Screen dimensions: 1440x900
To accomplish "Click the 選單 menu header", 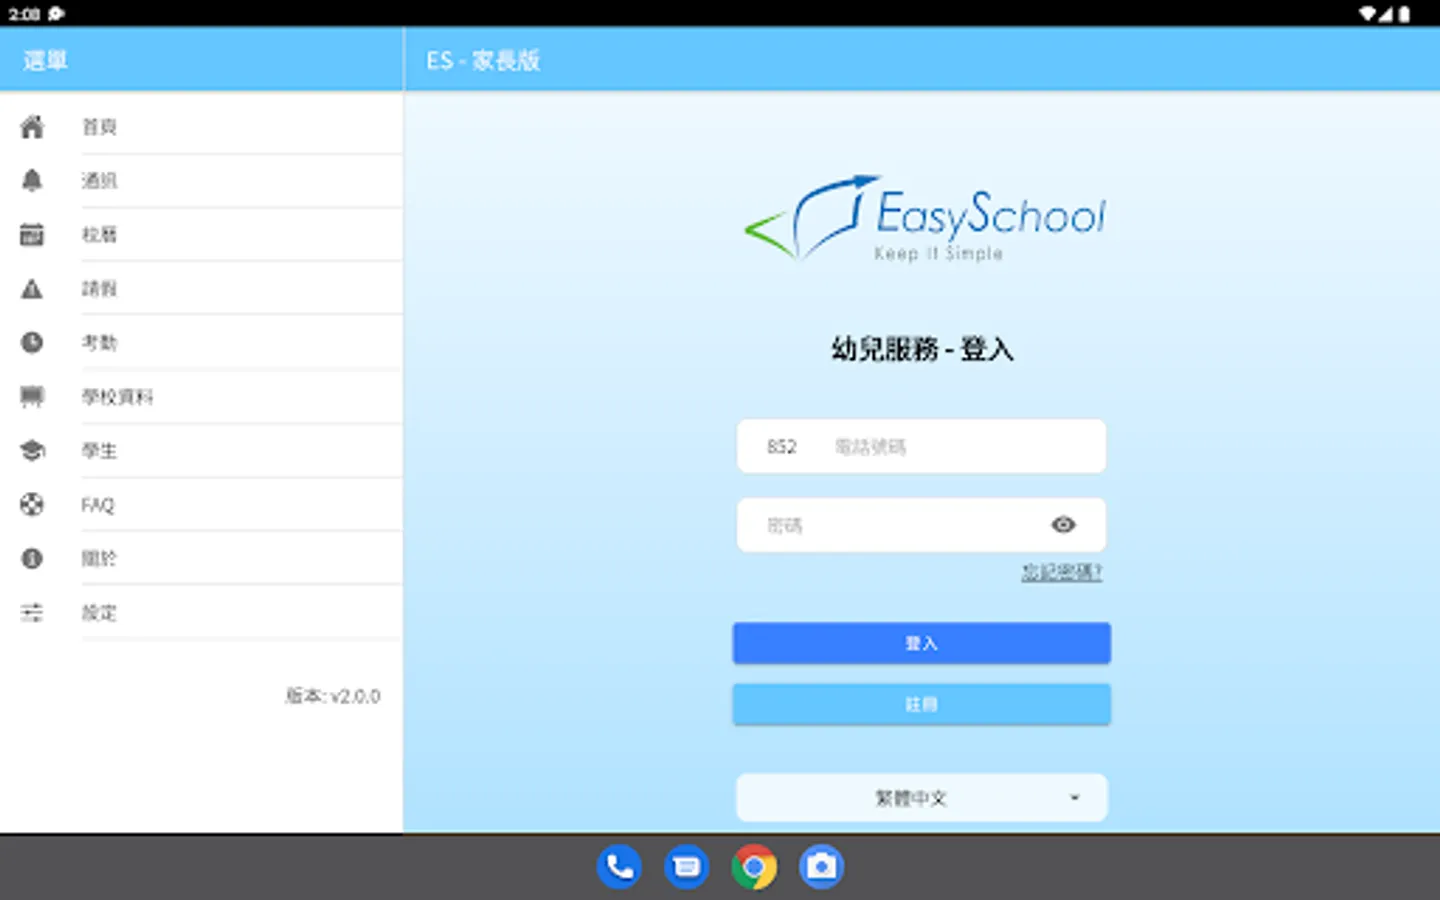I will [x=45, y=61].
